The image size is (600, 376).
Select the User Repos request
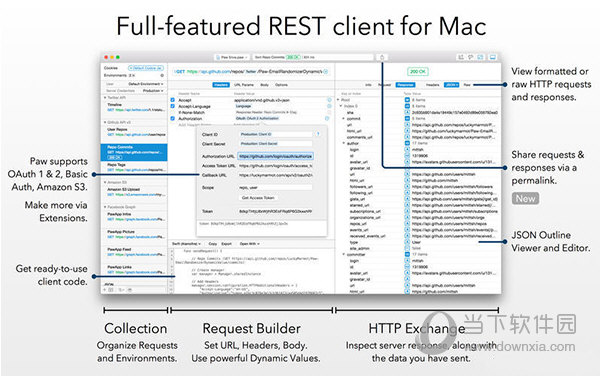[134, 132]
